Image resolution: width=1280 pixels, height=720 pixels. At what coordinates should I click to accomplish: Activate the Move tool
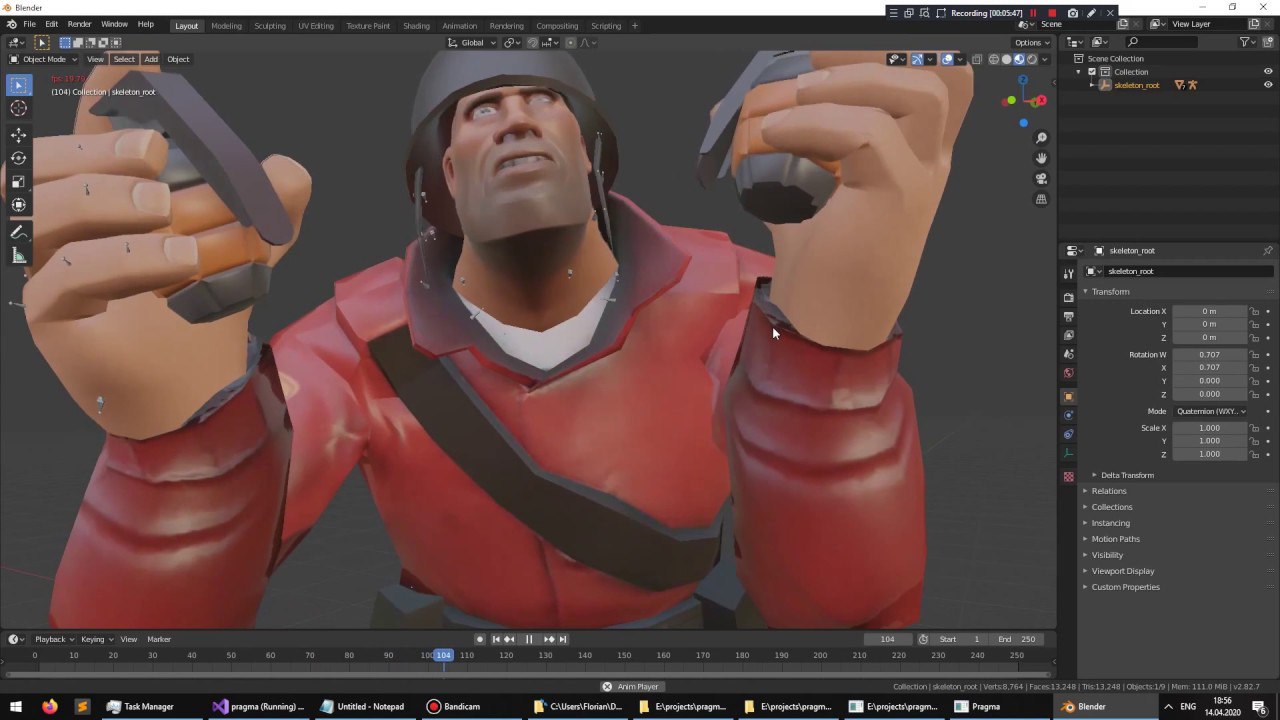(x=19, y=135)
